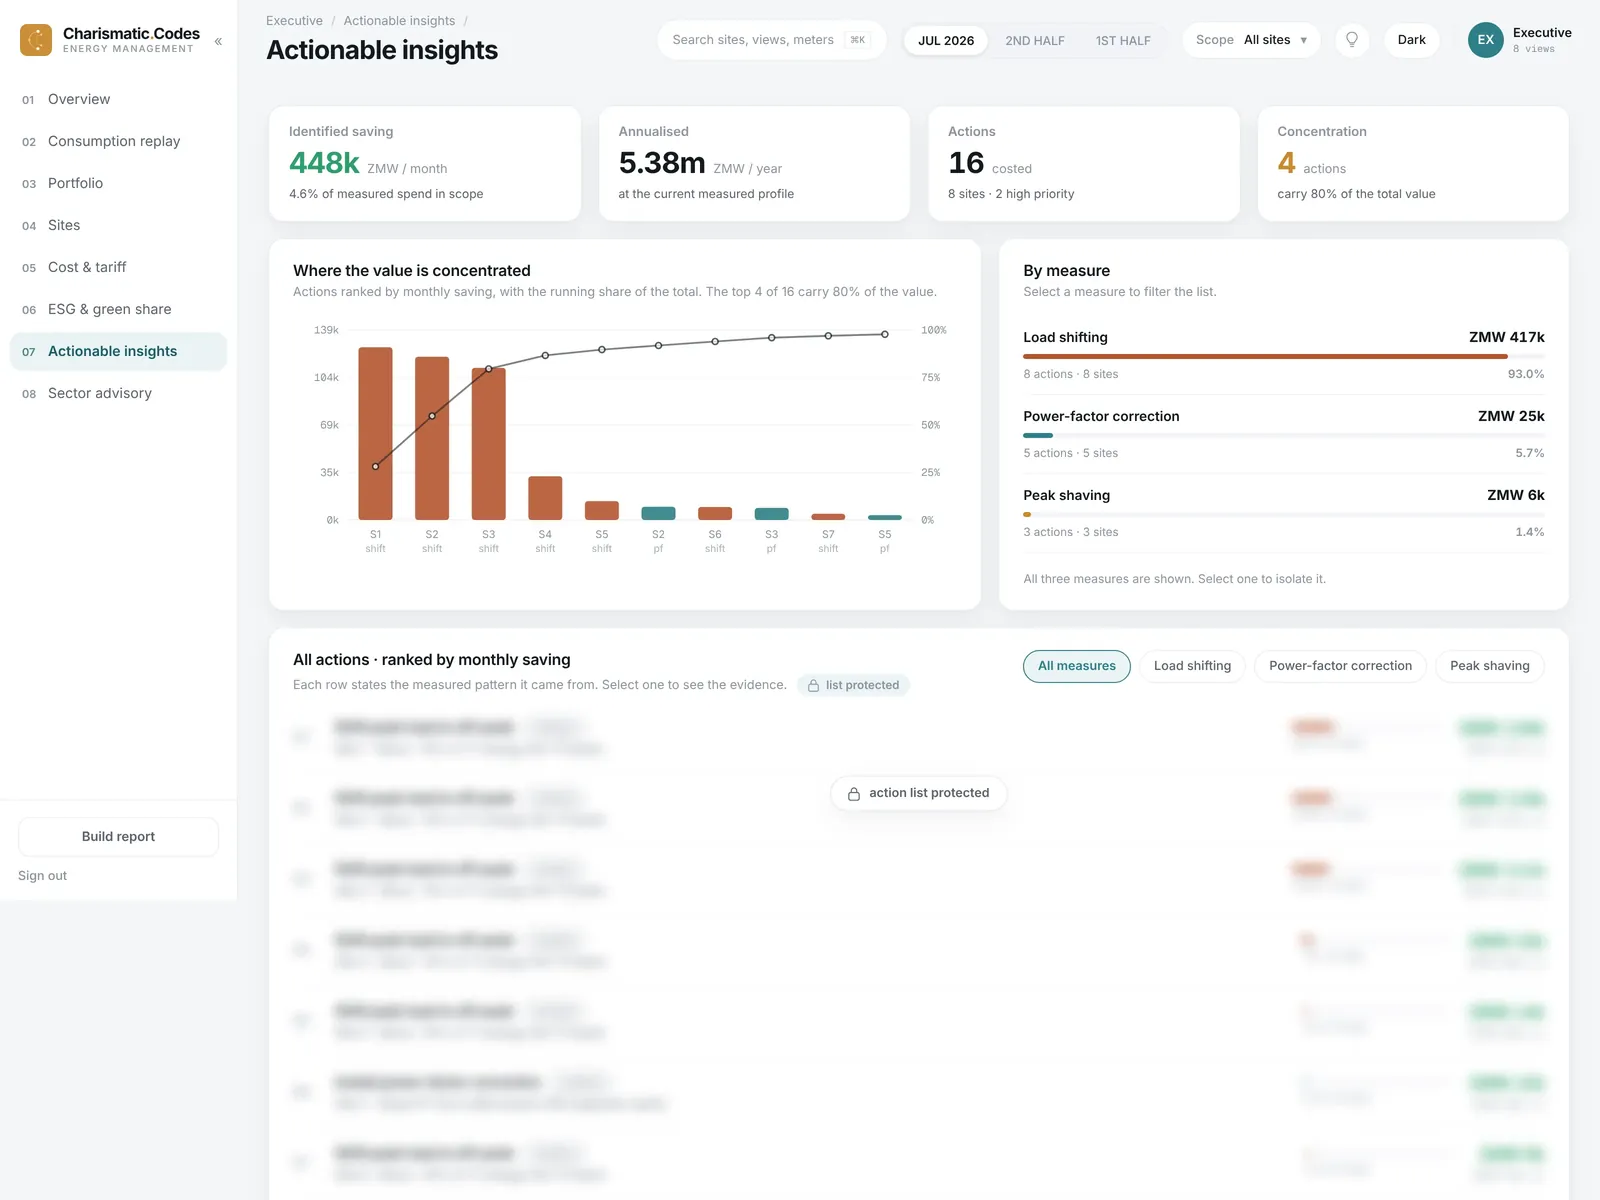Click the S2 pf teal bar
This screenshot has height=1200, width=1600.
(x=658, y=514)
